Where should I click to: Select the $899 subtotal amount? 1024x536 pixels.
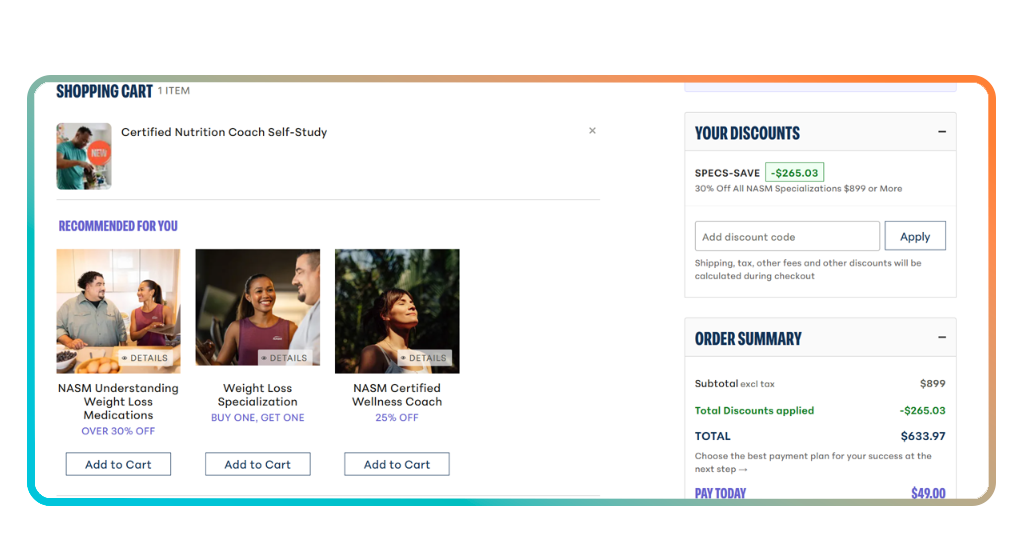click(x=933, y=383)
